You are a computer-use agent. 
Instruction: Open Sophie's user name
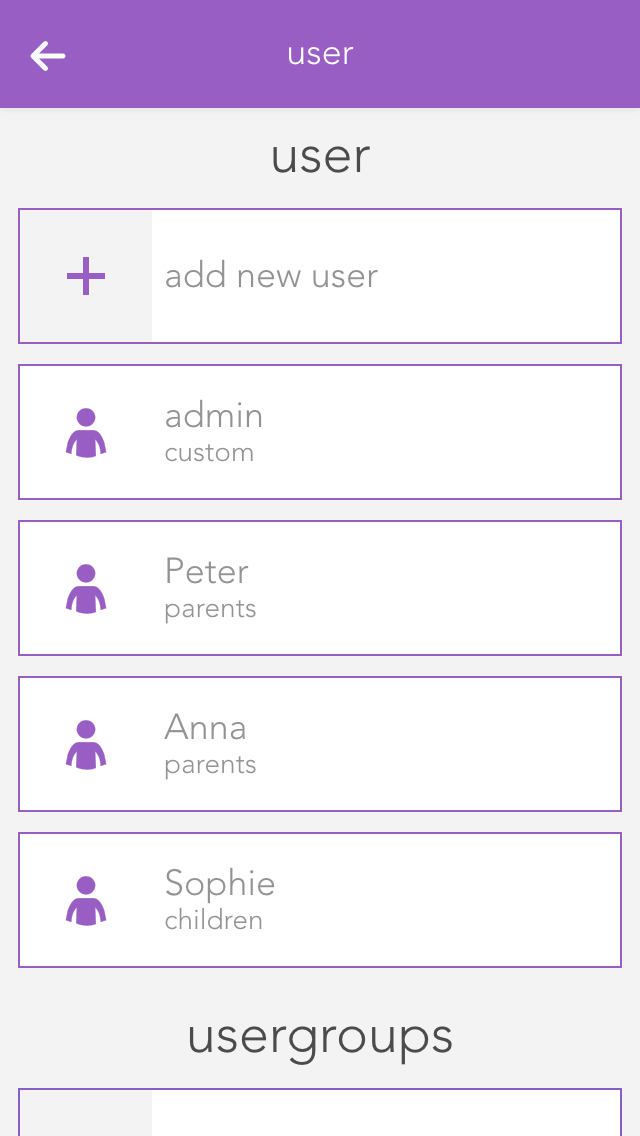click(219, 884)
